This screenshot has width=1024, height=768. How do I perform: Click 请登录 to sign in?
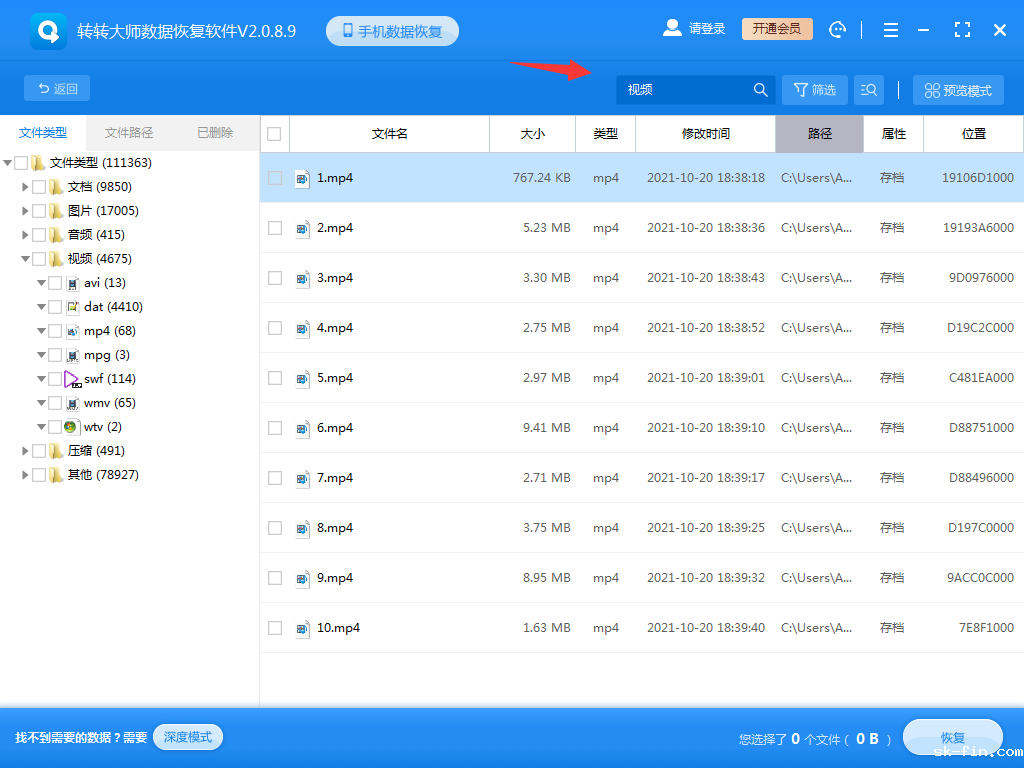(707, 28)
